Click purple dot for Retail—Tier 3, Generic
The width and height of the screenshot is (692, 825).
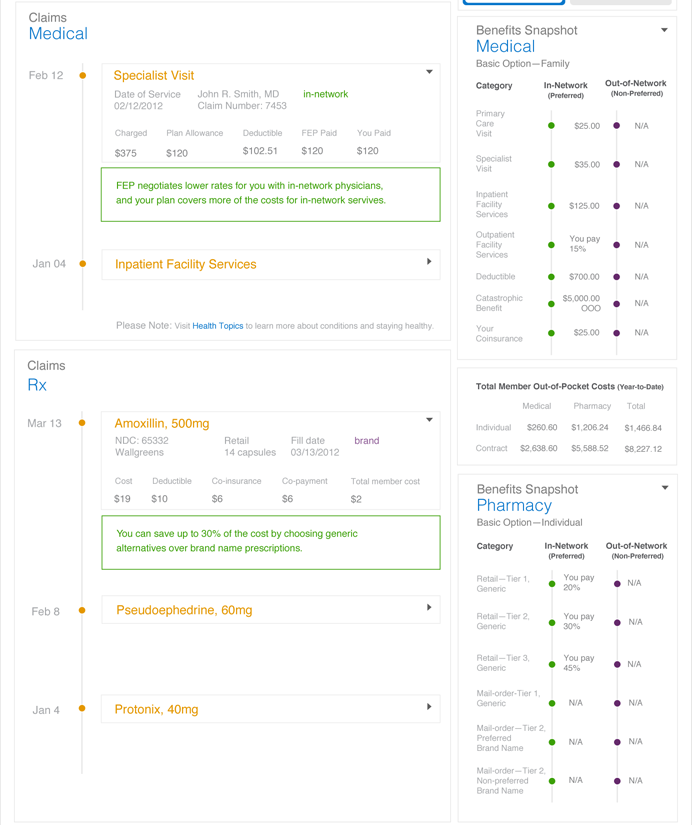(617, 664)
